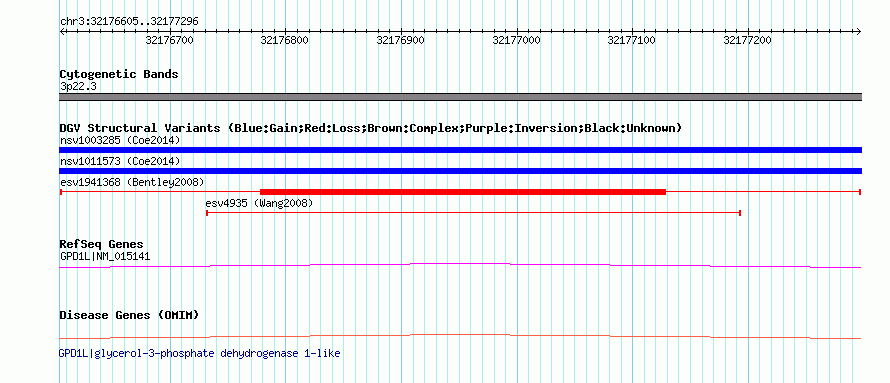
Task: Click the DGV Structural Variants track title
Action: coord(371,128)
